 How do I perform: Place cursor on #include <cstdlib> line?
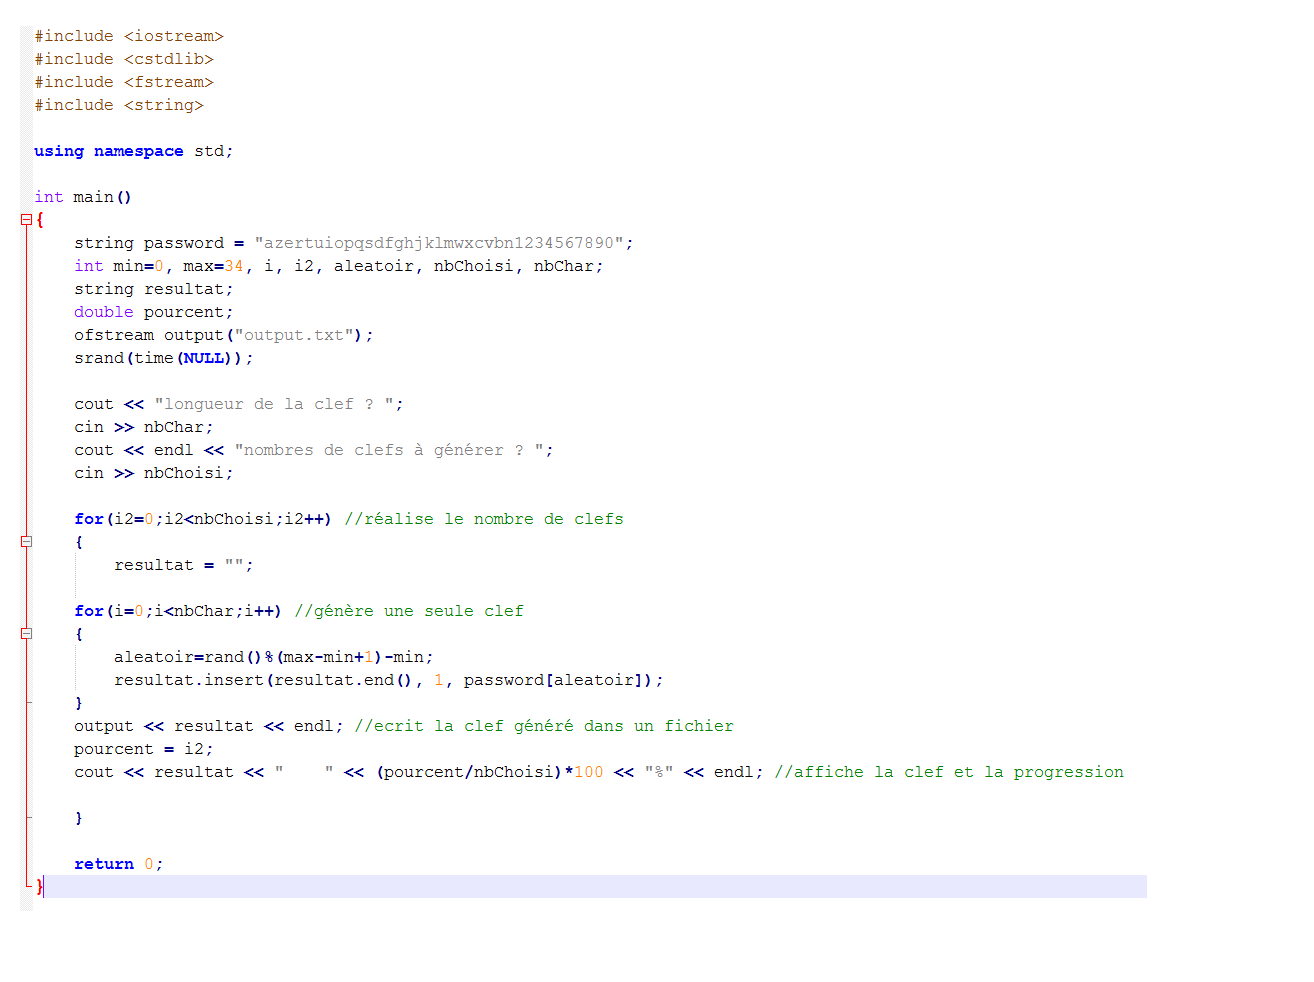(x=124, y=59)
